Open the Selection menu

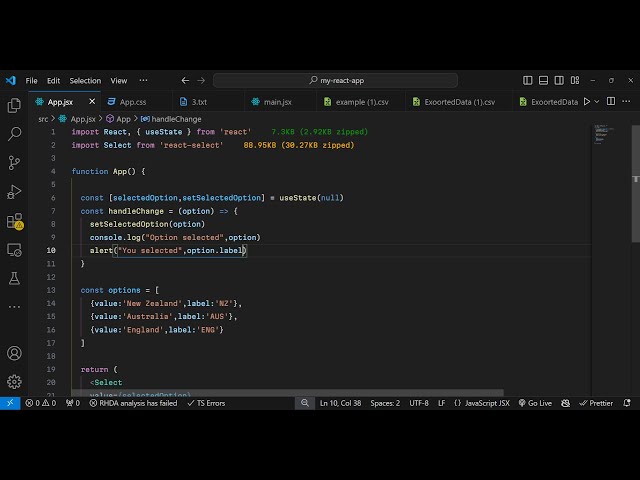(85, 81)
